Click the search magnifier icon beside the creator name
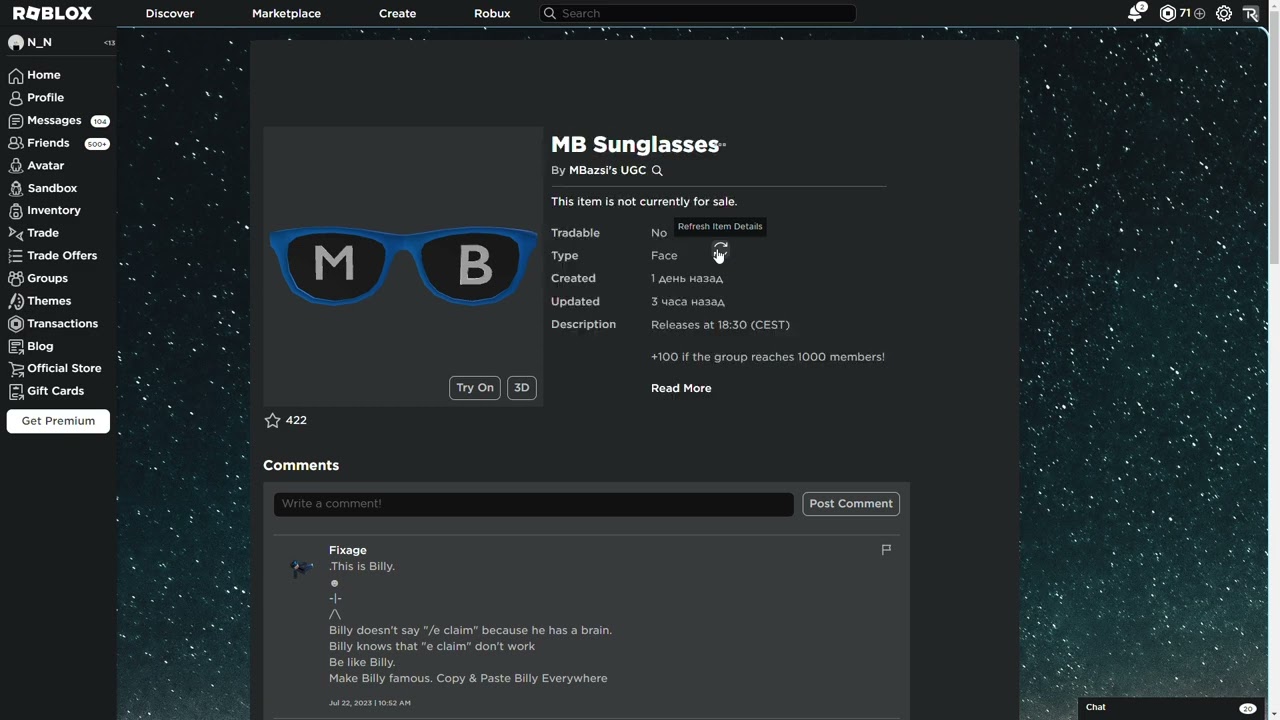Screen dimensions: 1280x720 click(657, 171)
